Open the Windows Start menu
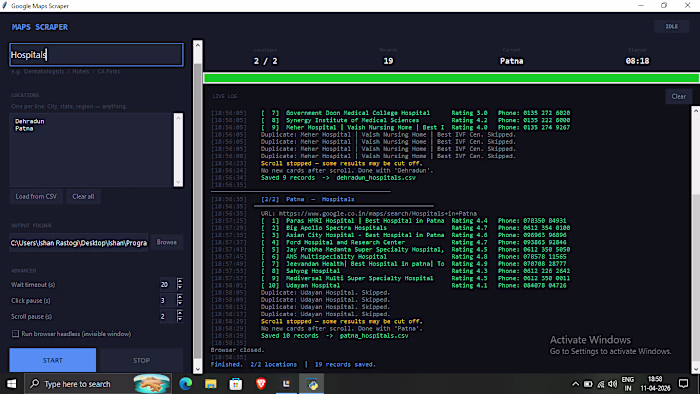The width and height of the screenshot is (700, 394). pyautogui.click(x=11, y=384)
